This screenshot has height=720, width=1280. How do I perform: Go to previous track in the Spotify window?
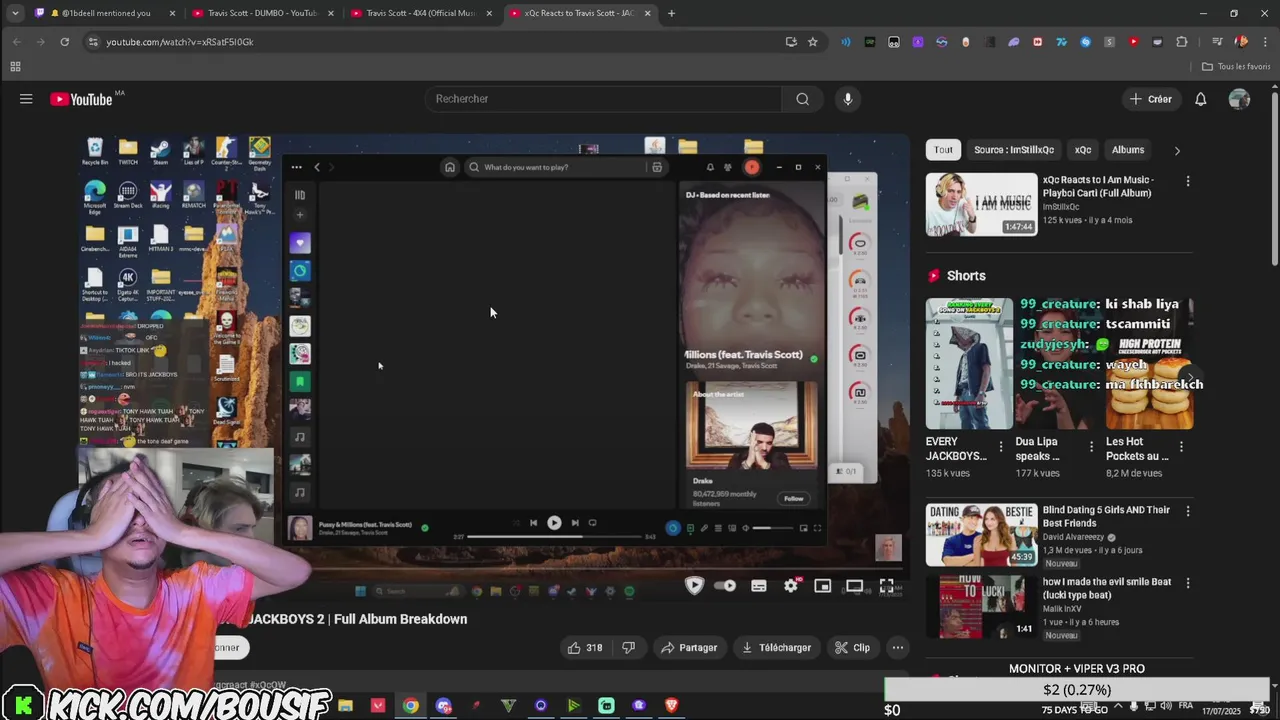533,522
